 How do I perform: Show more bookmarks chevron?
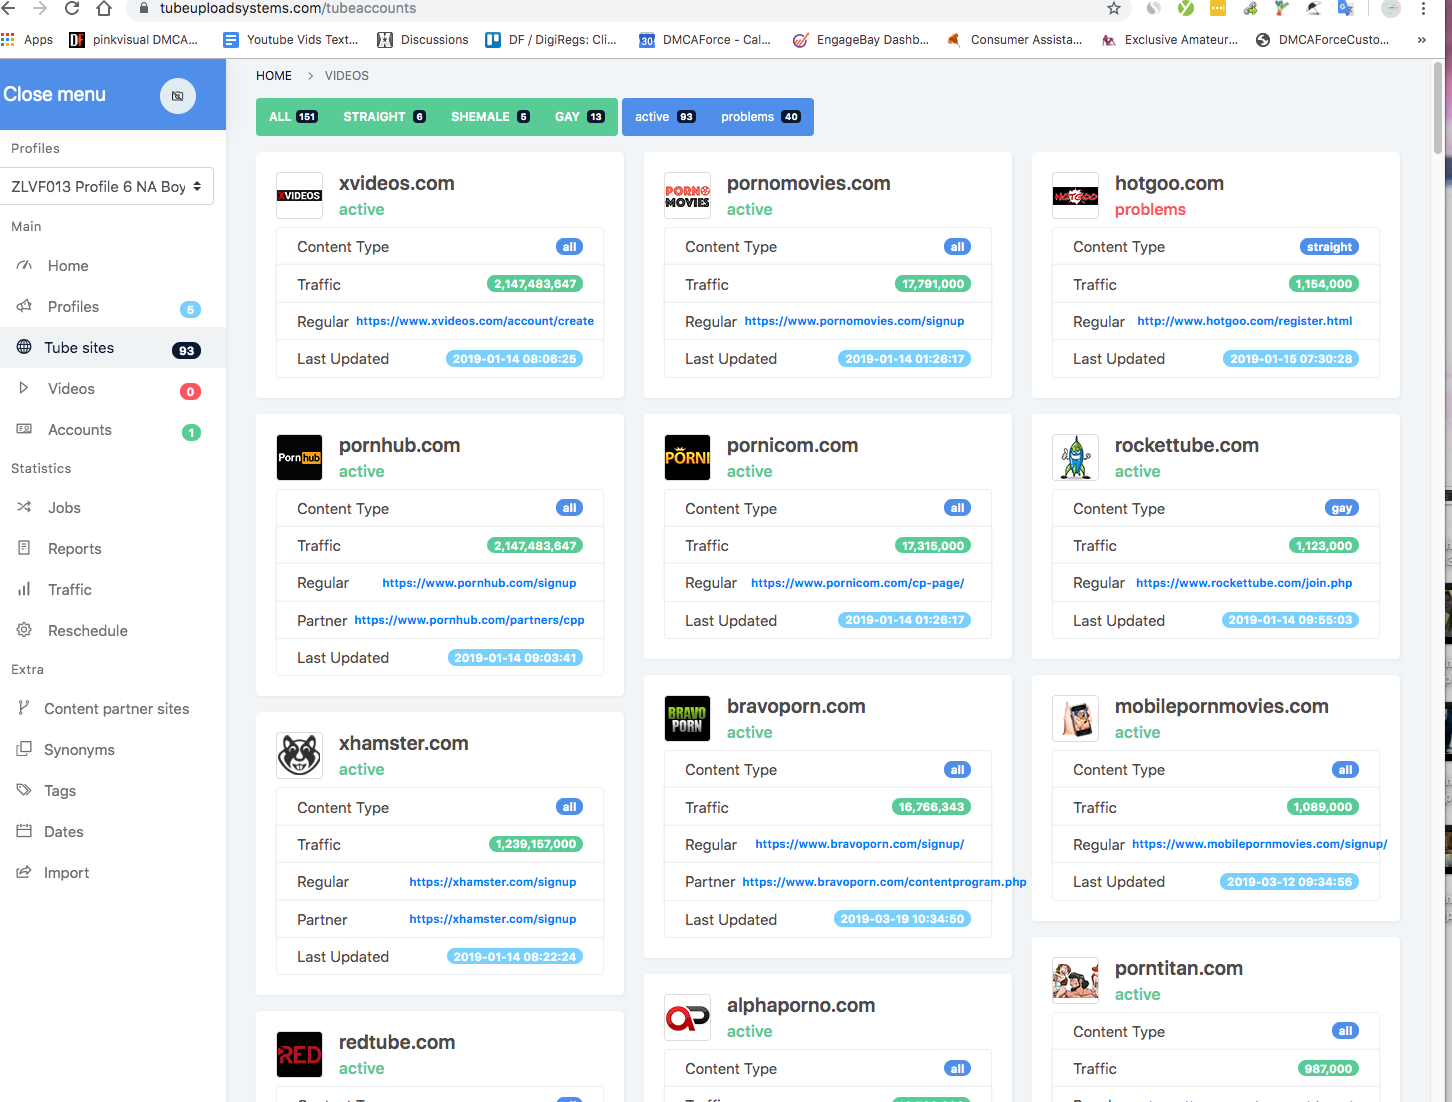click(1422, 40)
